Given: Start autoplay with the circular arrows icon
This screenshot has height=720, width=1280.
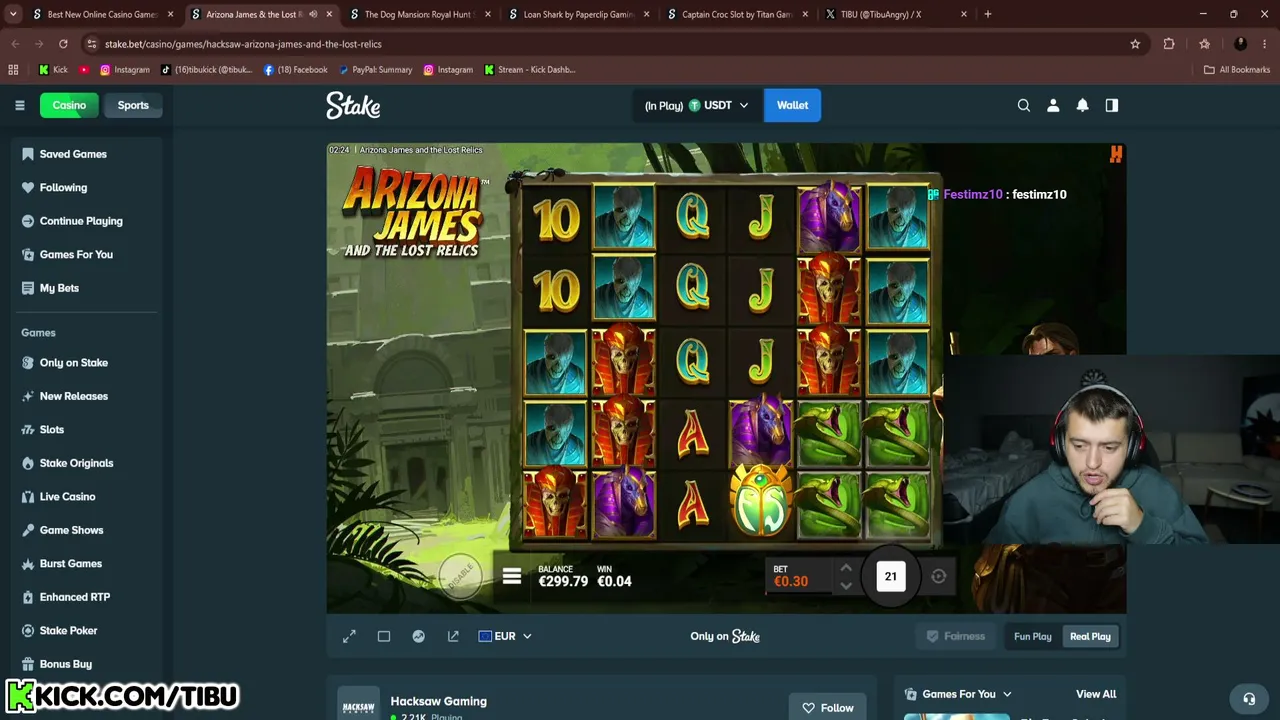Looking at the screenshot, I should [x=938, y=576].
